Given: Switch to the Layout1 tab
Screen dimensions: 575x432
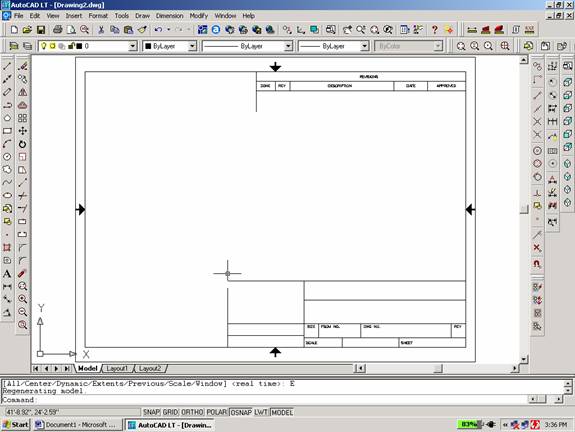Looking at the screenshot, I should [x=117, y=368].
